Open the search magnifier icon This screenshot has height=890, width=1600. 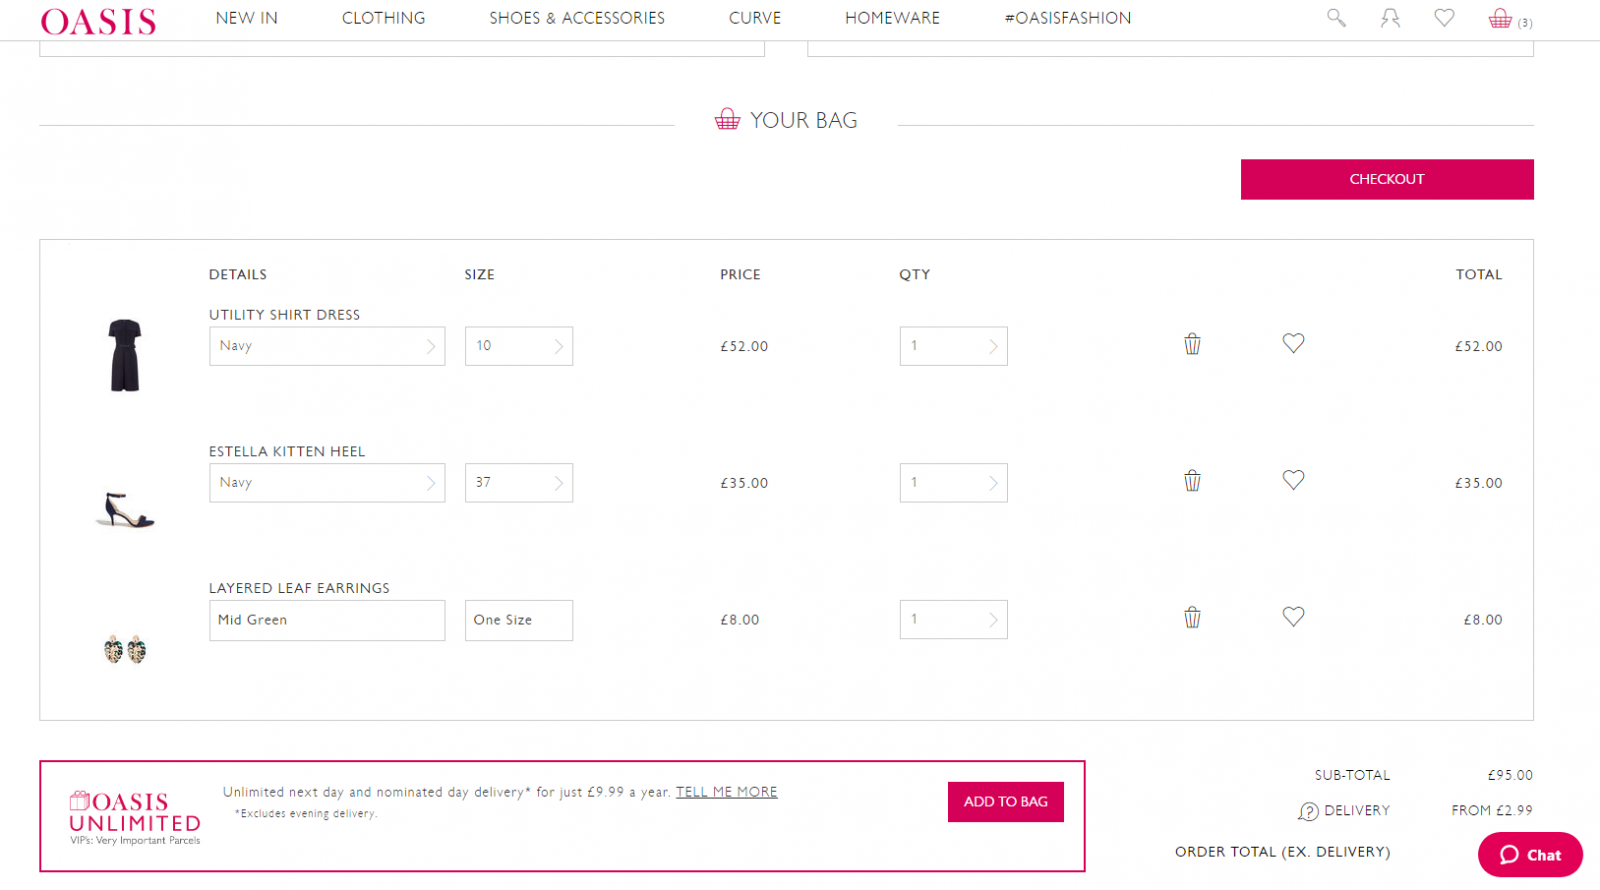pyautogui.click(x=1336, y=18)
